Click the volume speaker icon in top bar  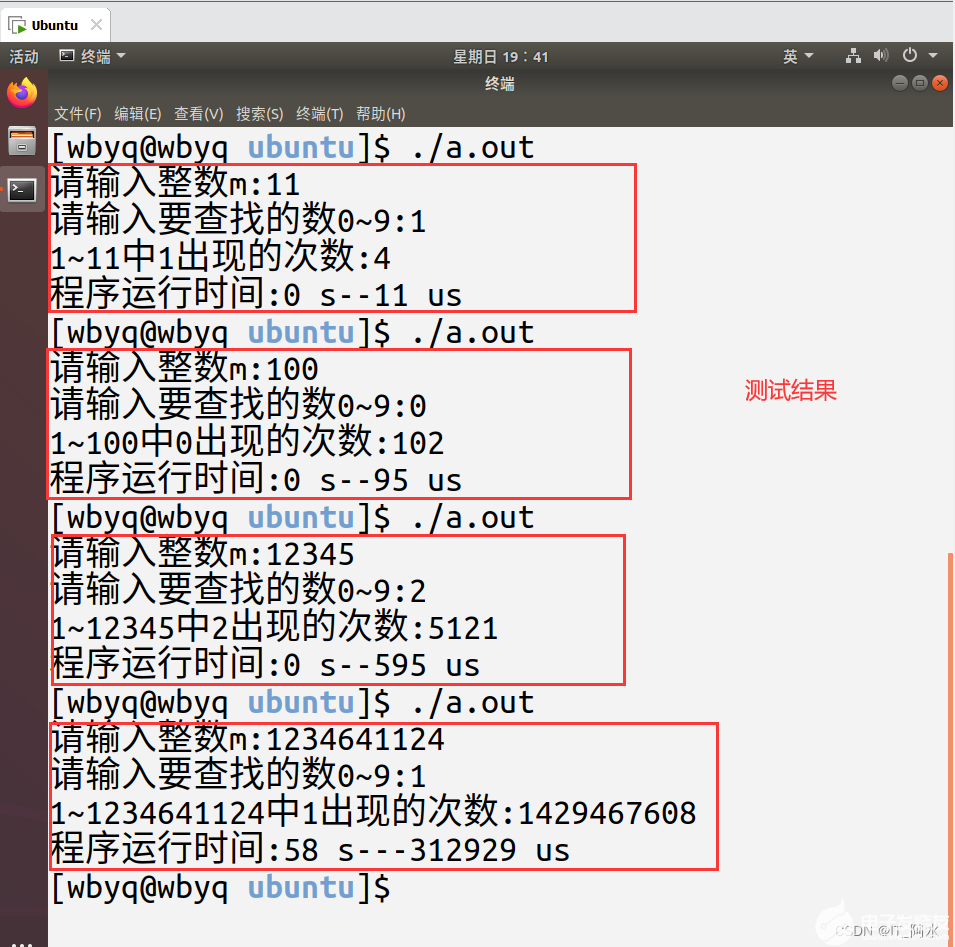pos(880,56)
